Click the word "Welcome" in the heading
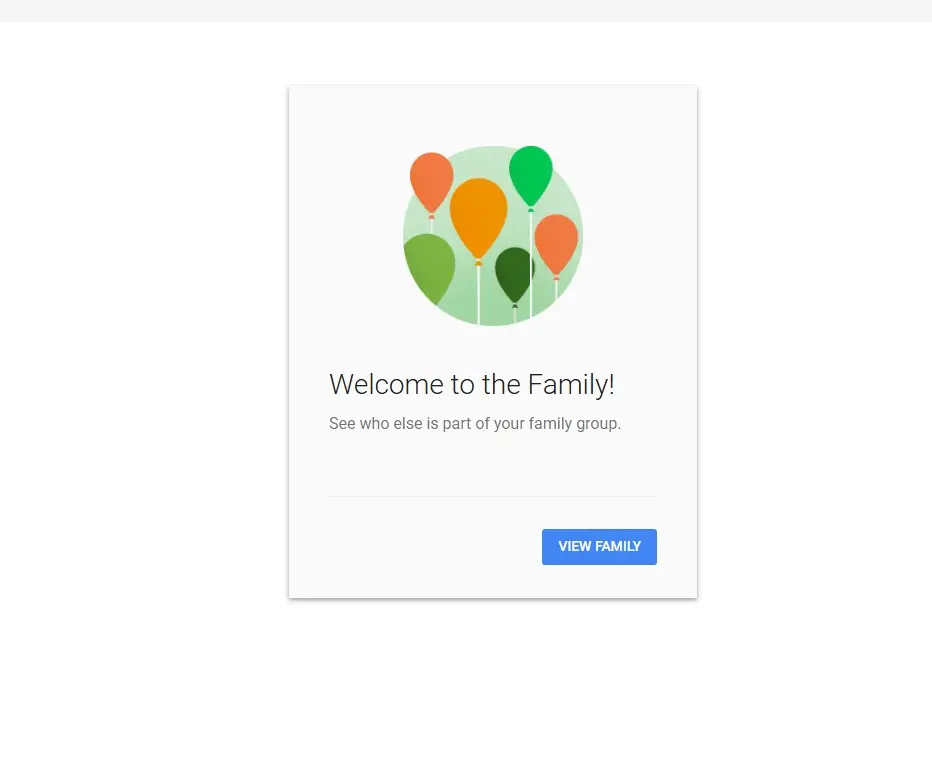Viewport: 932px width, 784px height. [x=386, y=385]
